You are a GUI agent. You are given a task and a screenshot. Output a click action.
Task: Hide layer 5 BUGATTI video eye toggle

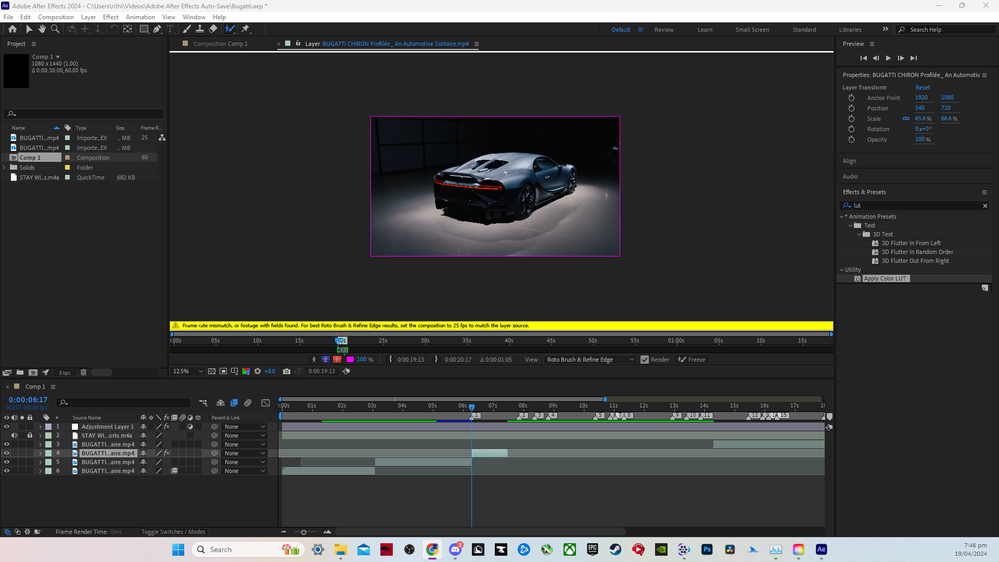click(x=6, y=462)
